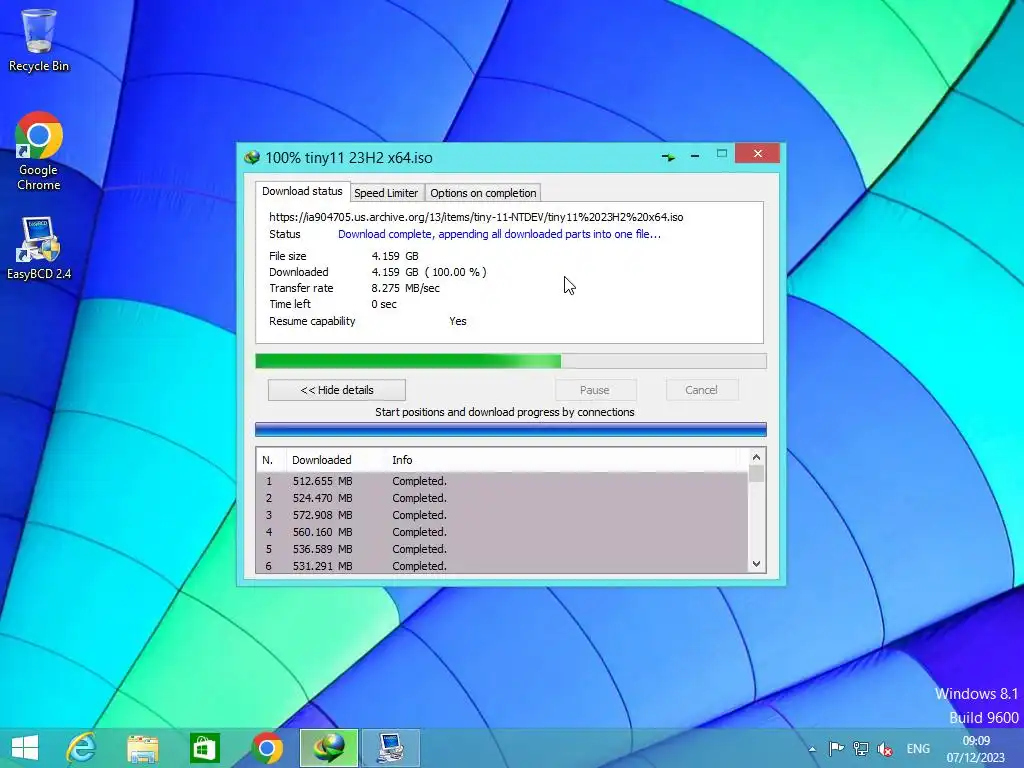Click the 'Download complete, appending' status text

pos(499,234)
